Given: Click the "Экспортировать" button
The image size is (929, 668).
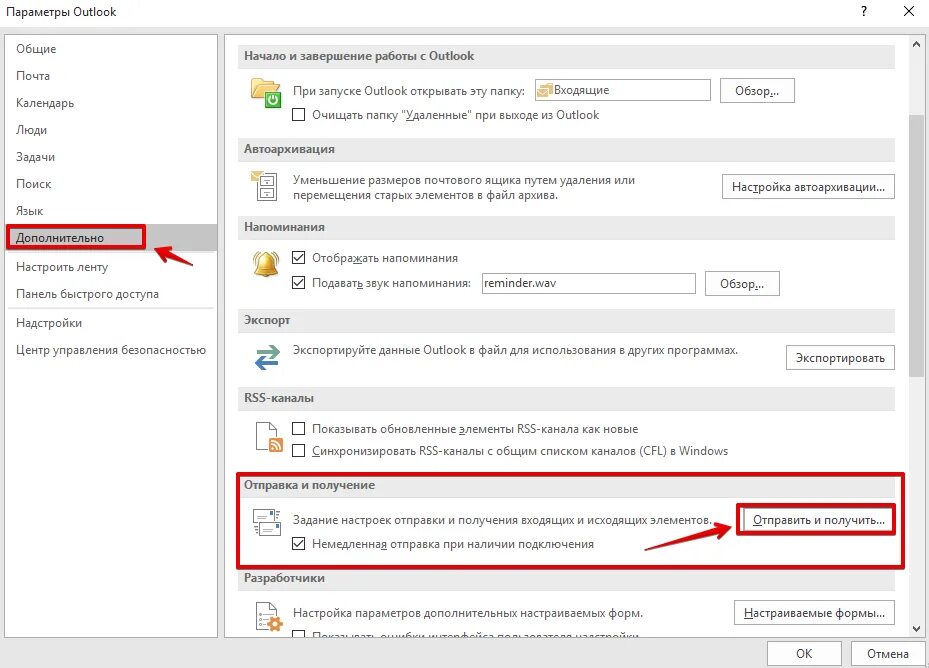Looking at the screenshot, I should (840, 357).
